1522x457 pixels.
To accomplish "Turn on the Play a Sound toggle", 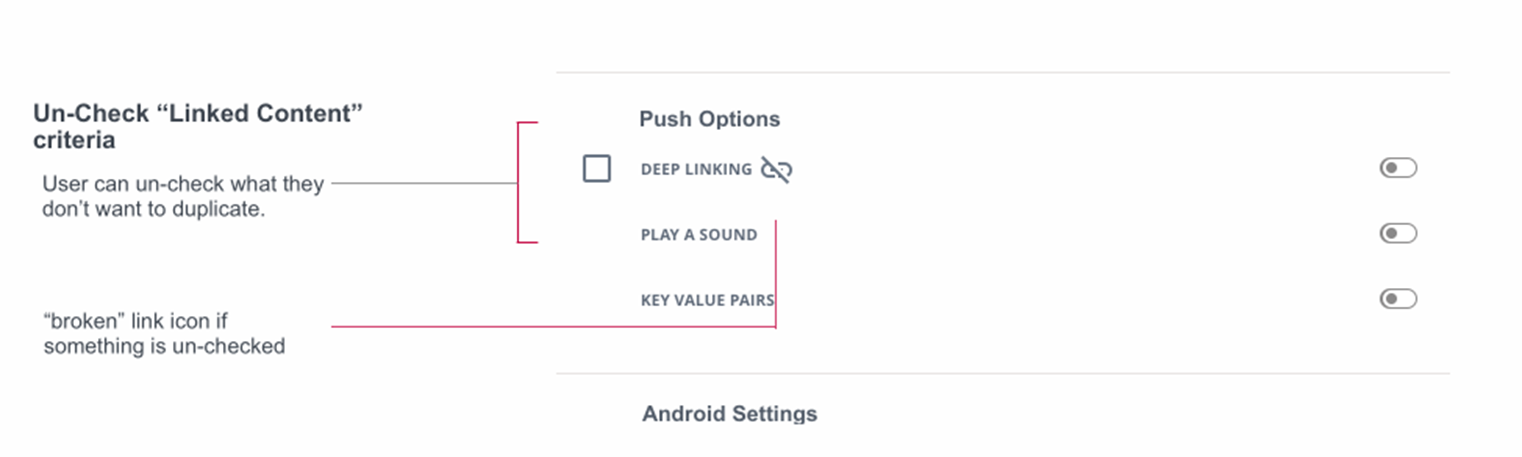I will tap(1398, 234).
